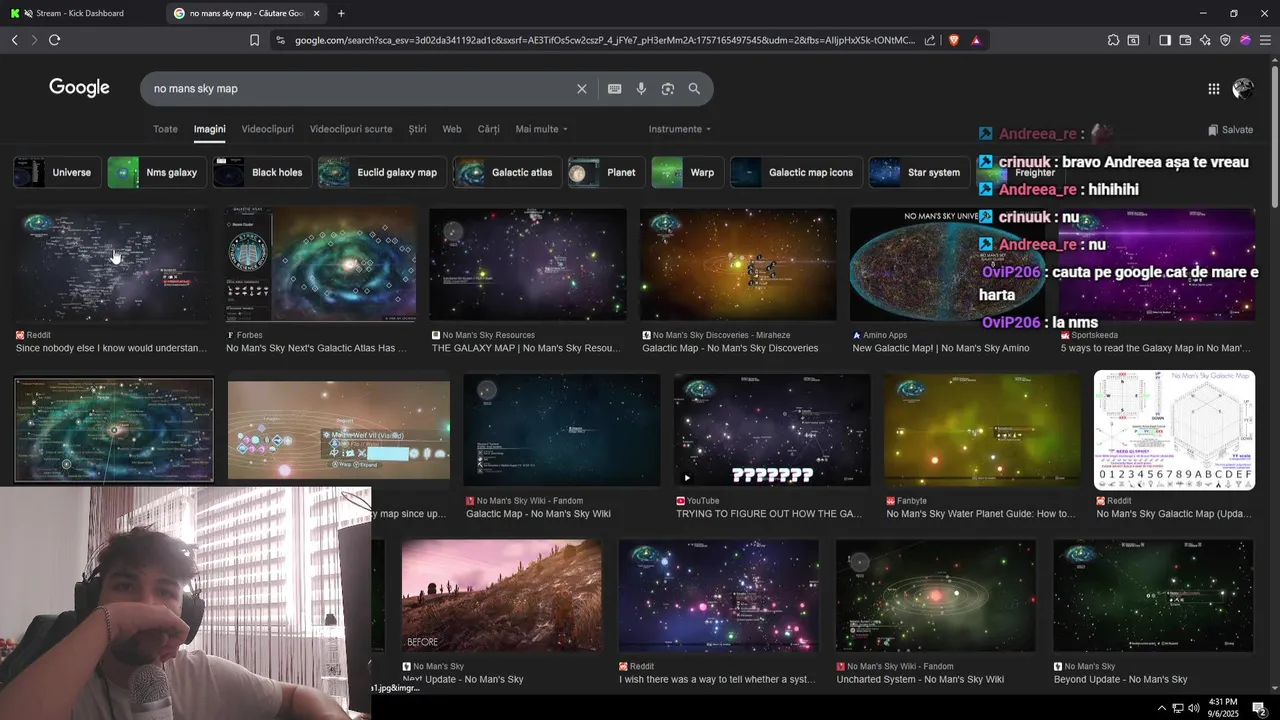Show hidden system tray icons

coord(1161,708)
